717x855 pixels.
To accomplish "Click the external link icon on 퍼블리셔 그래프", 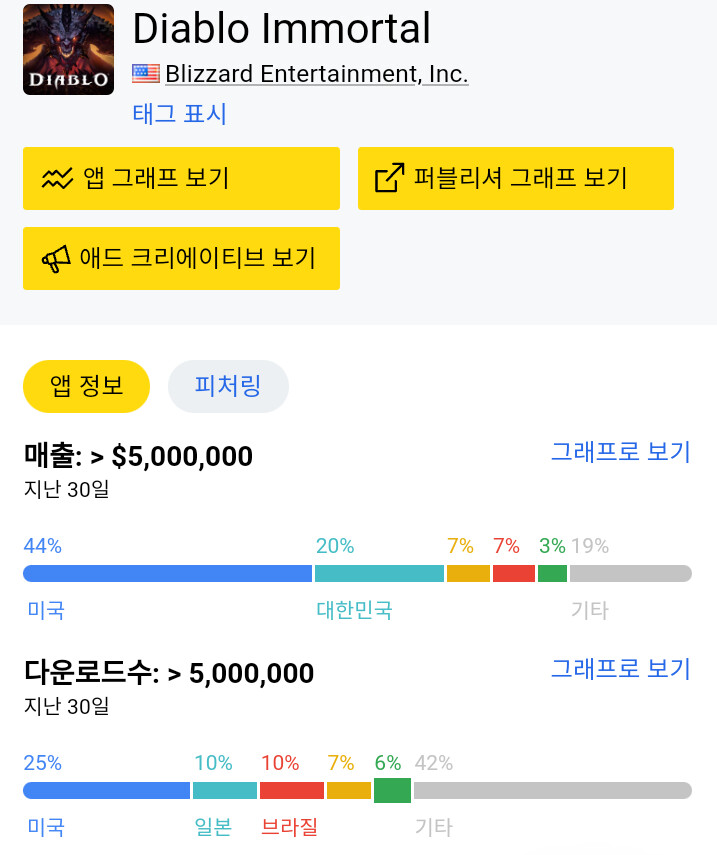I will pos(389,179).
